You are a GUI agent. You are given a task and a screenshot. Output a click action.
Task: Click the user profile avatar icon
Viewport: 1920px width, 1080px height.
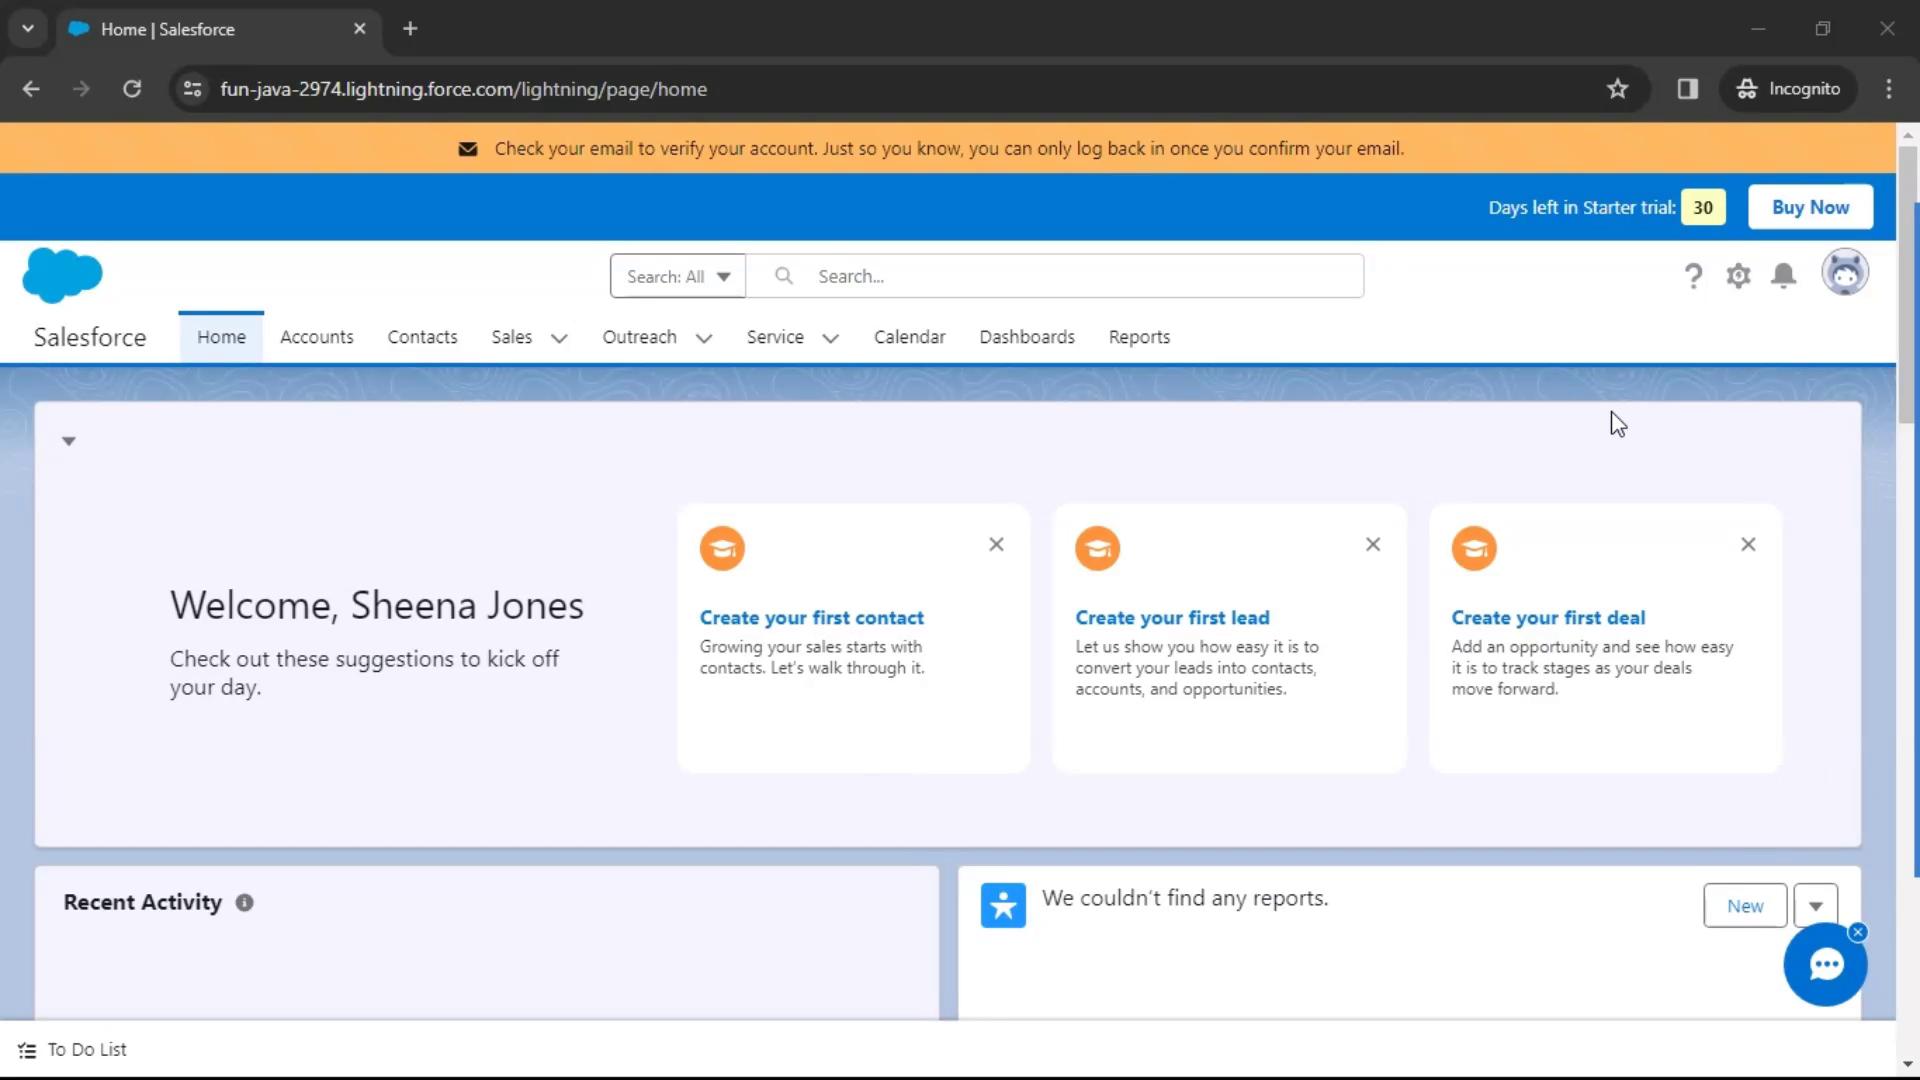click(x=1846, y=276)
